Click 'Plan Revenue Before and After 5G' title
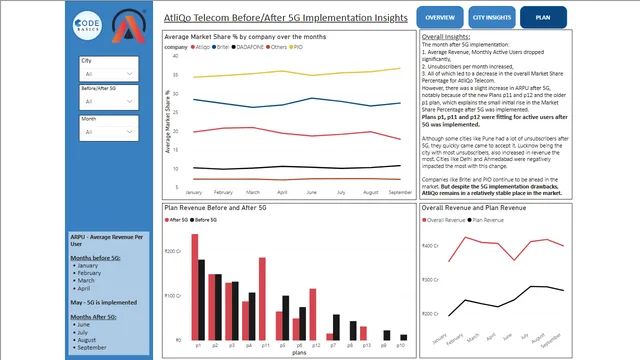Viewport: 640px width, 360px height. pyautogui.click(x=215, y=208)
